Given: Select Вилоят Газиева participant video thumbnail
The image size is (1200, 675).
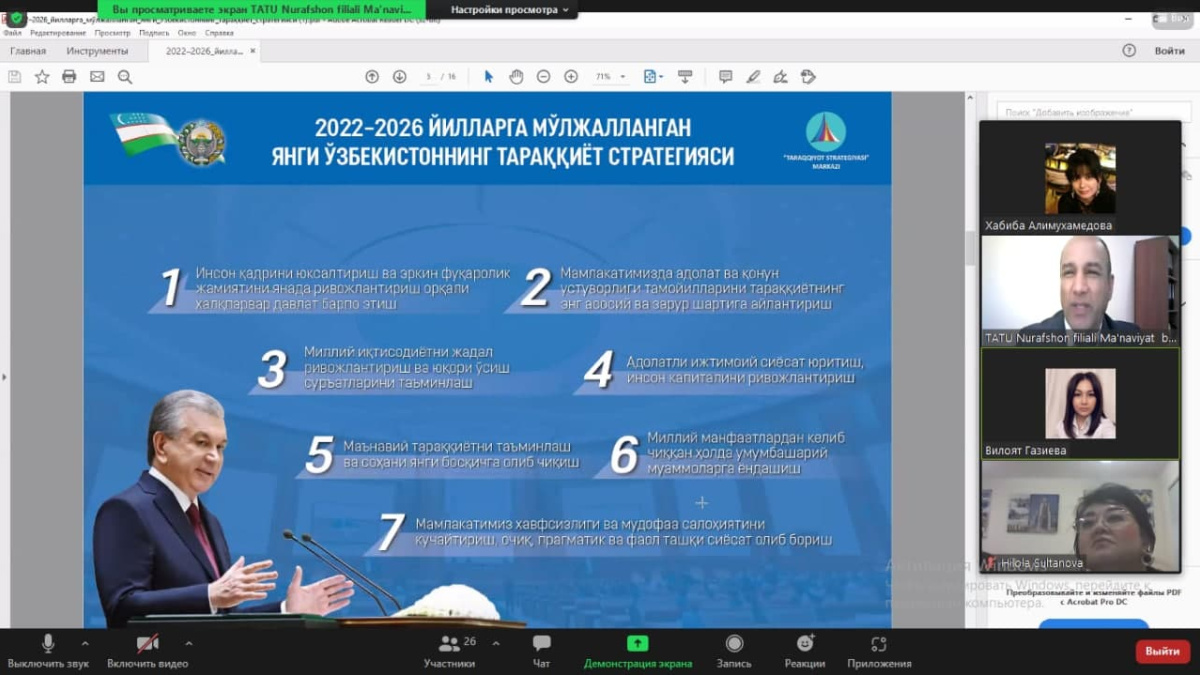Looking at the screenshot, I should tap(1080, 403).
